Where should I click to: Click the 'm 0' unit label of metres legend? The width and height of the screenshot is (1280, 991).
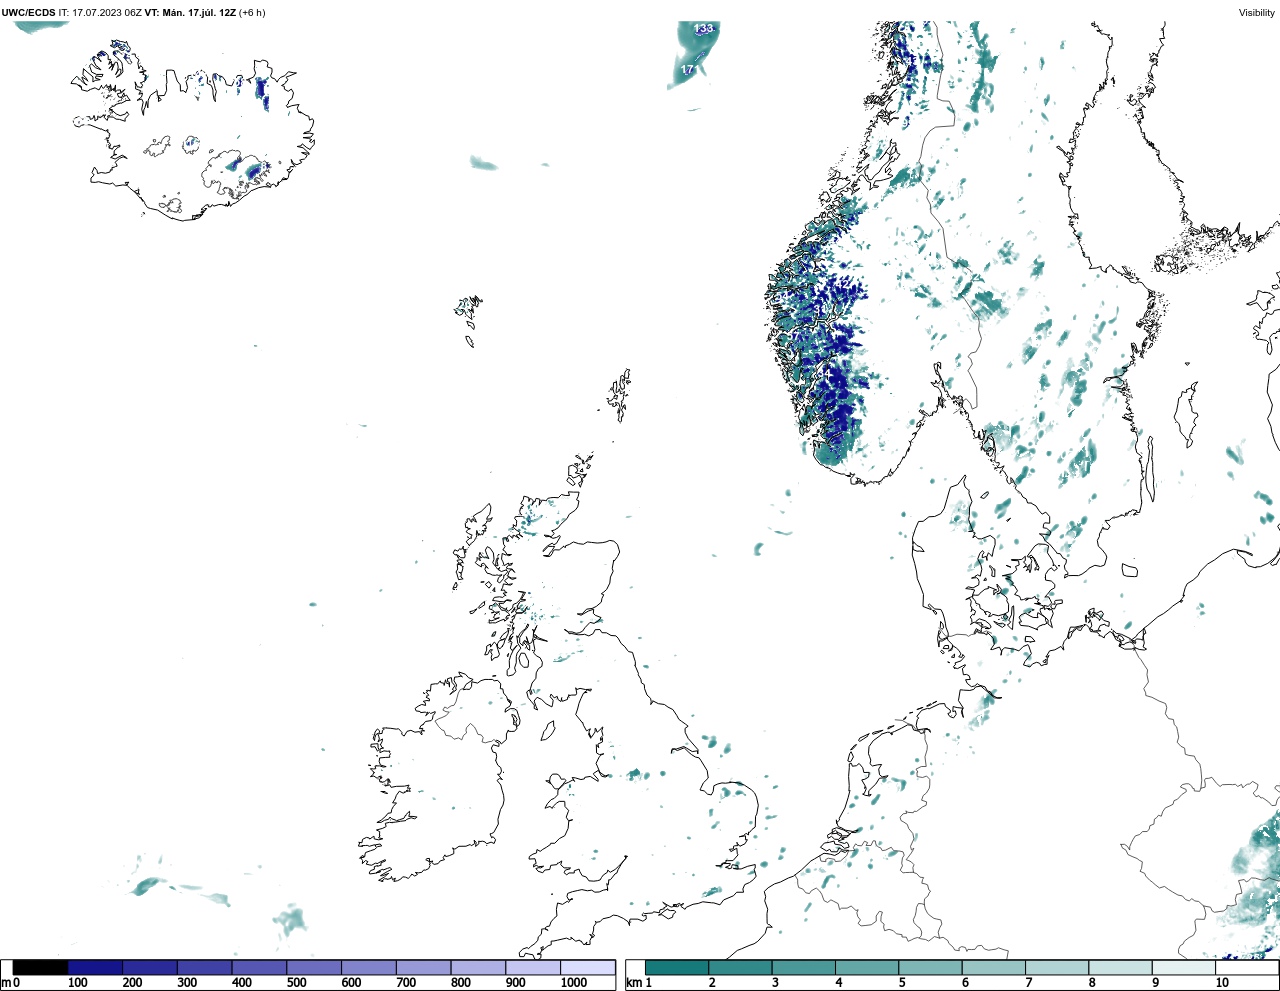click(x=10, y=983)
